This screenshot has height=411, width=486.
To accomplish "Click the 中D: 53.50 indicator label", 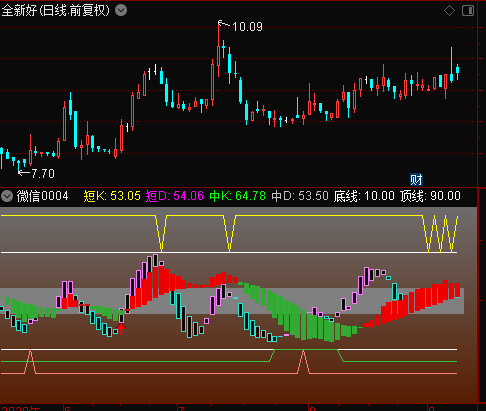I will [300, 196].
